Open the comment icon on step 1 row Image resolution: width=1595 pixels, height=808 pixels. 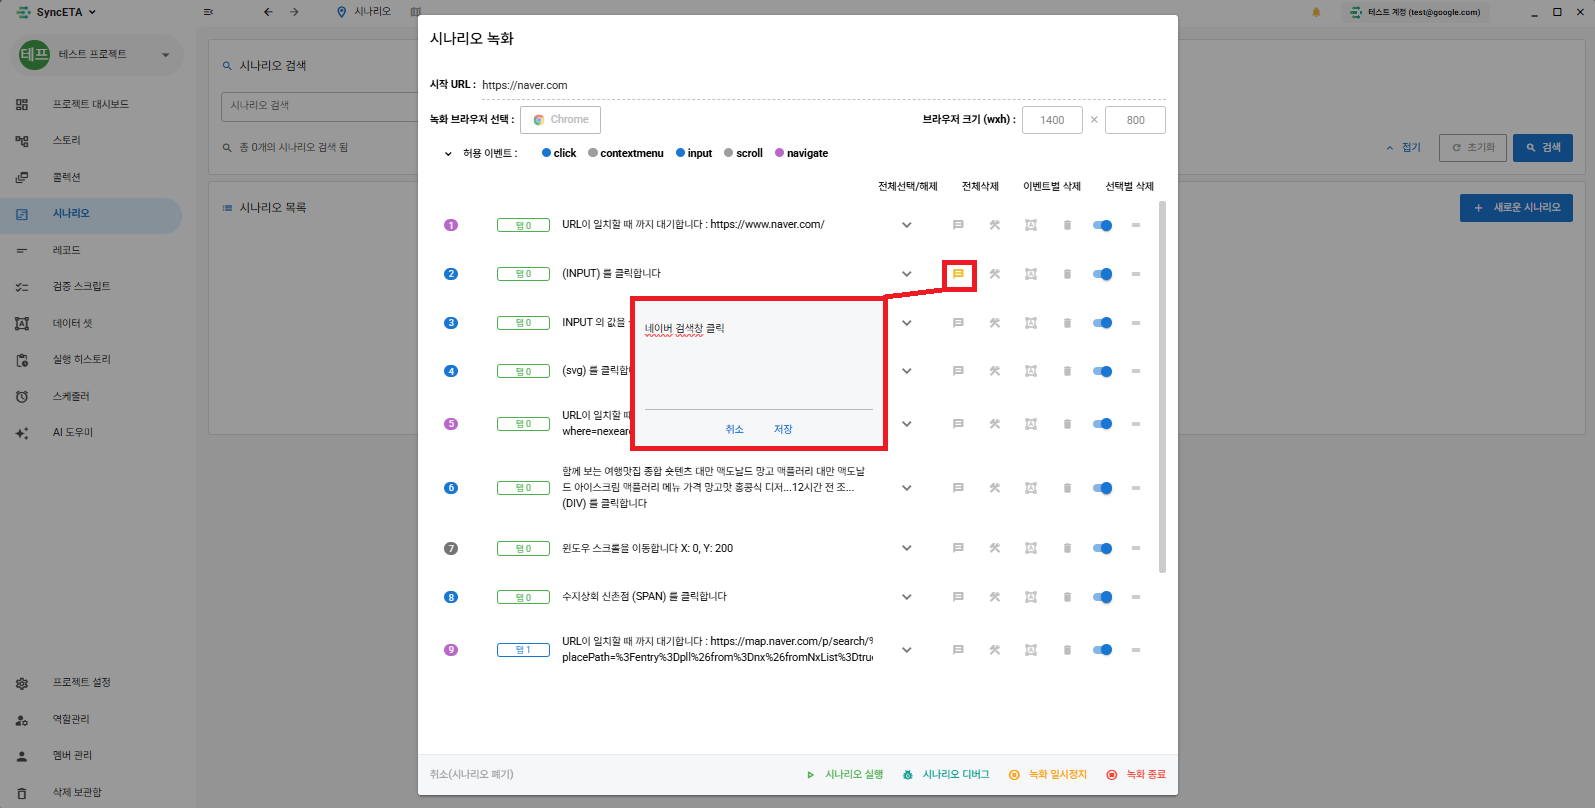pyautogui.click(x=958, y=225)
